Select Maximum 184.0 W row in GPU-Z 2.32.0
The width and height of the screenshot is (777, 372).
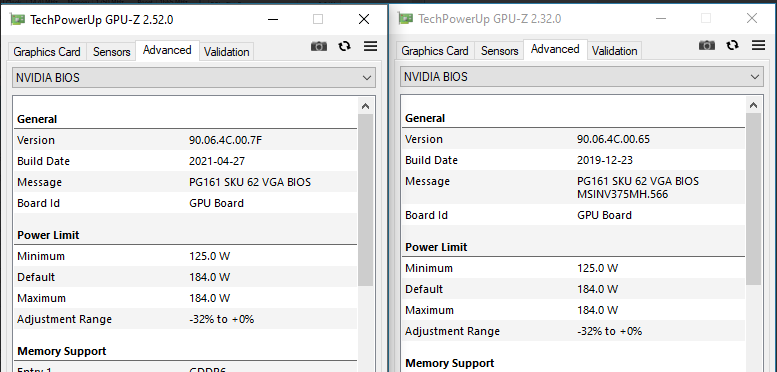(x=573, y=310)
